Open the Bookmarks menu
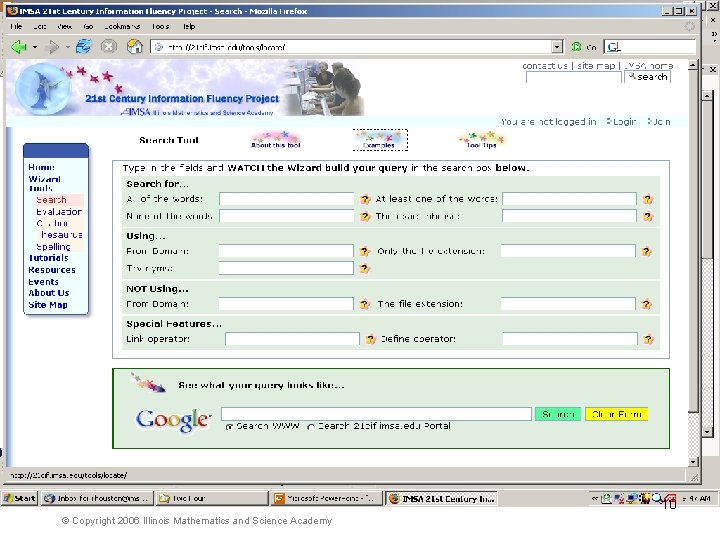720x540 pixels. click(x=122, y=27)
